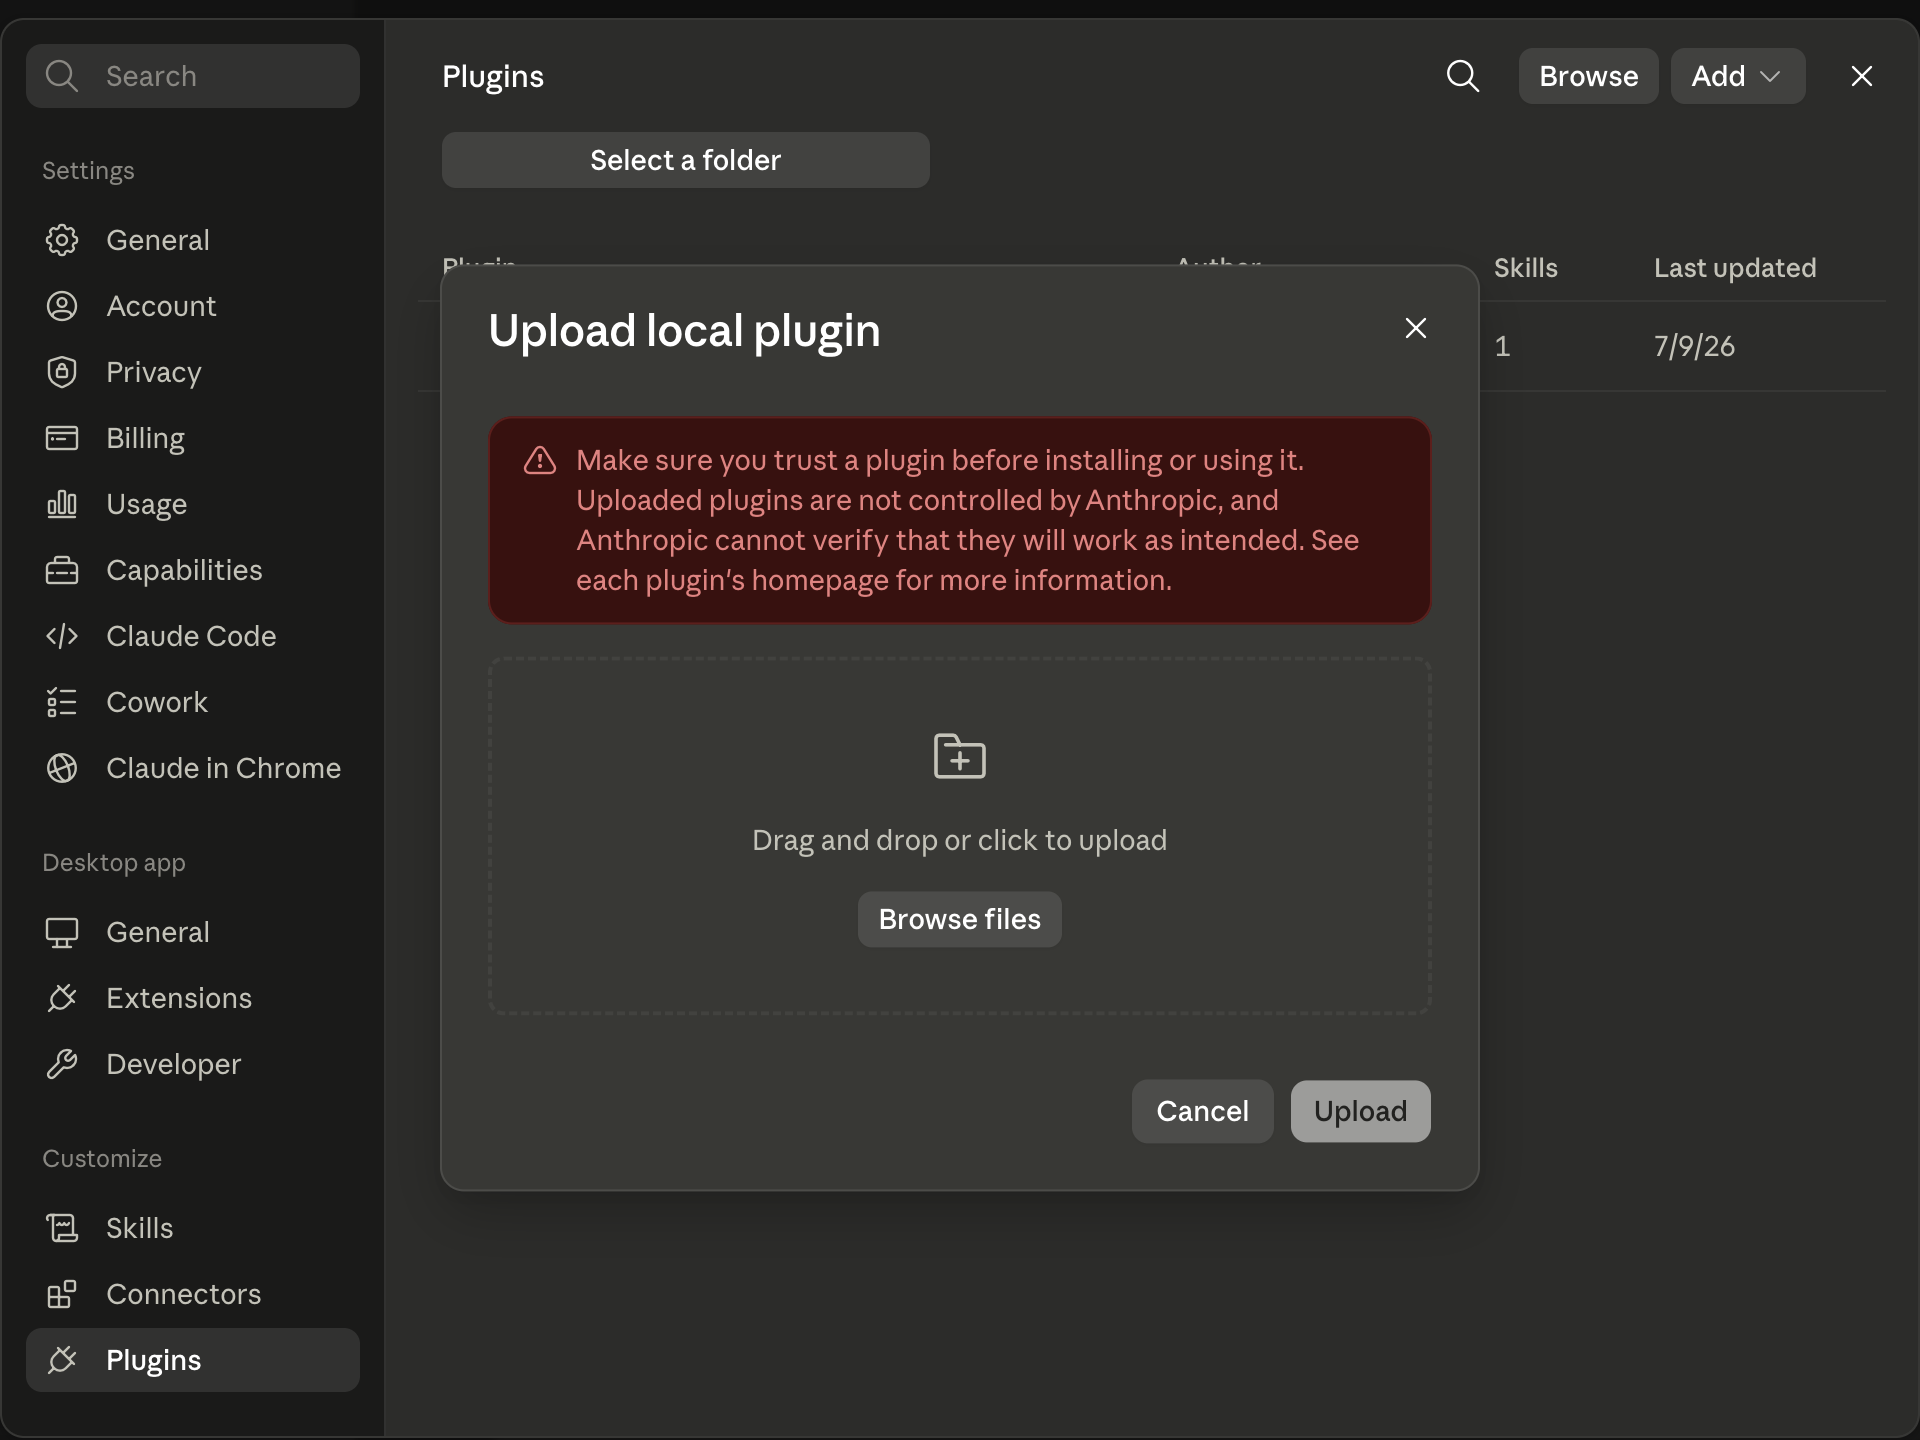Click the Connectors blocks icon
Image resolution: width=1920 pixels, height=1440 pixels.
tap(62, 1294)
